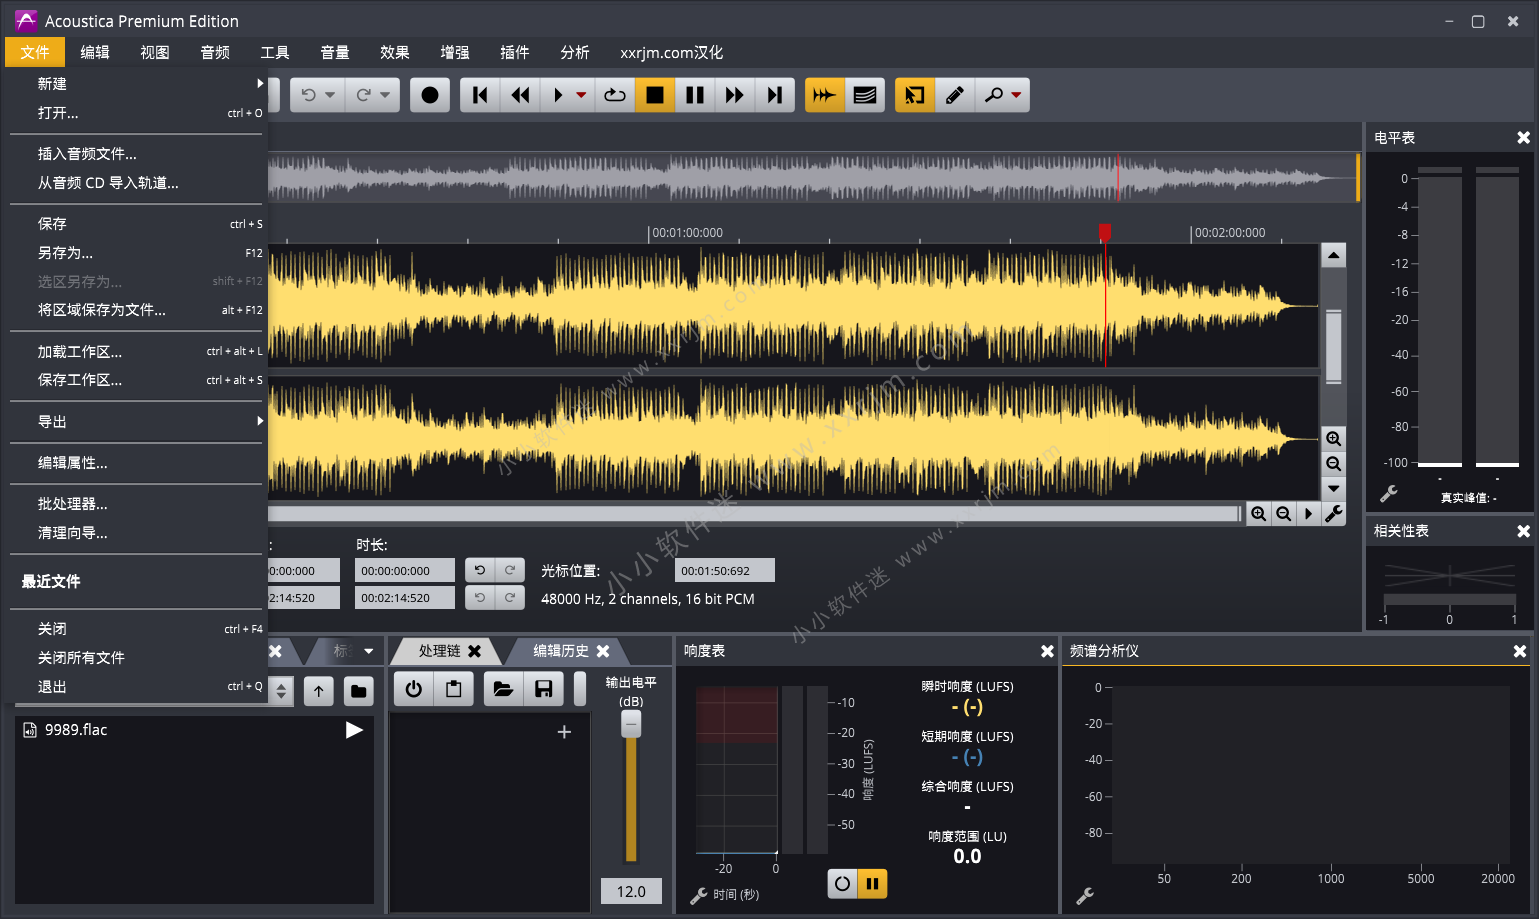The image size is (1539, 919).
Task: Go up a folder in file browser
Action: point(319,691)
